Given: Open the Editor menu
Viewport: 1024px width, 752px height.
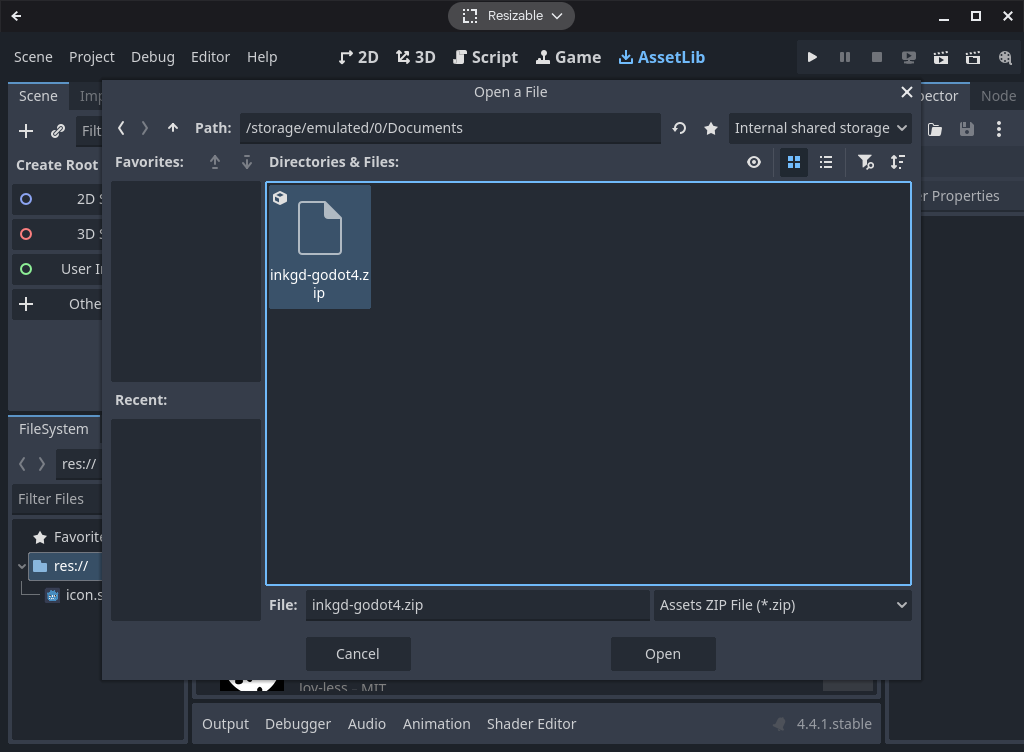Looking at the screenshot, I should [x=210, y=57].
